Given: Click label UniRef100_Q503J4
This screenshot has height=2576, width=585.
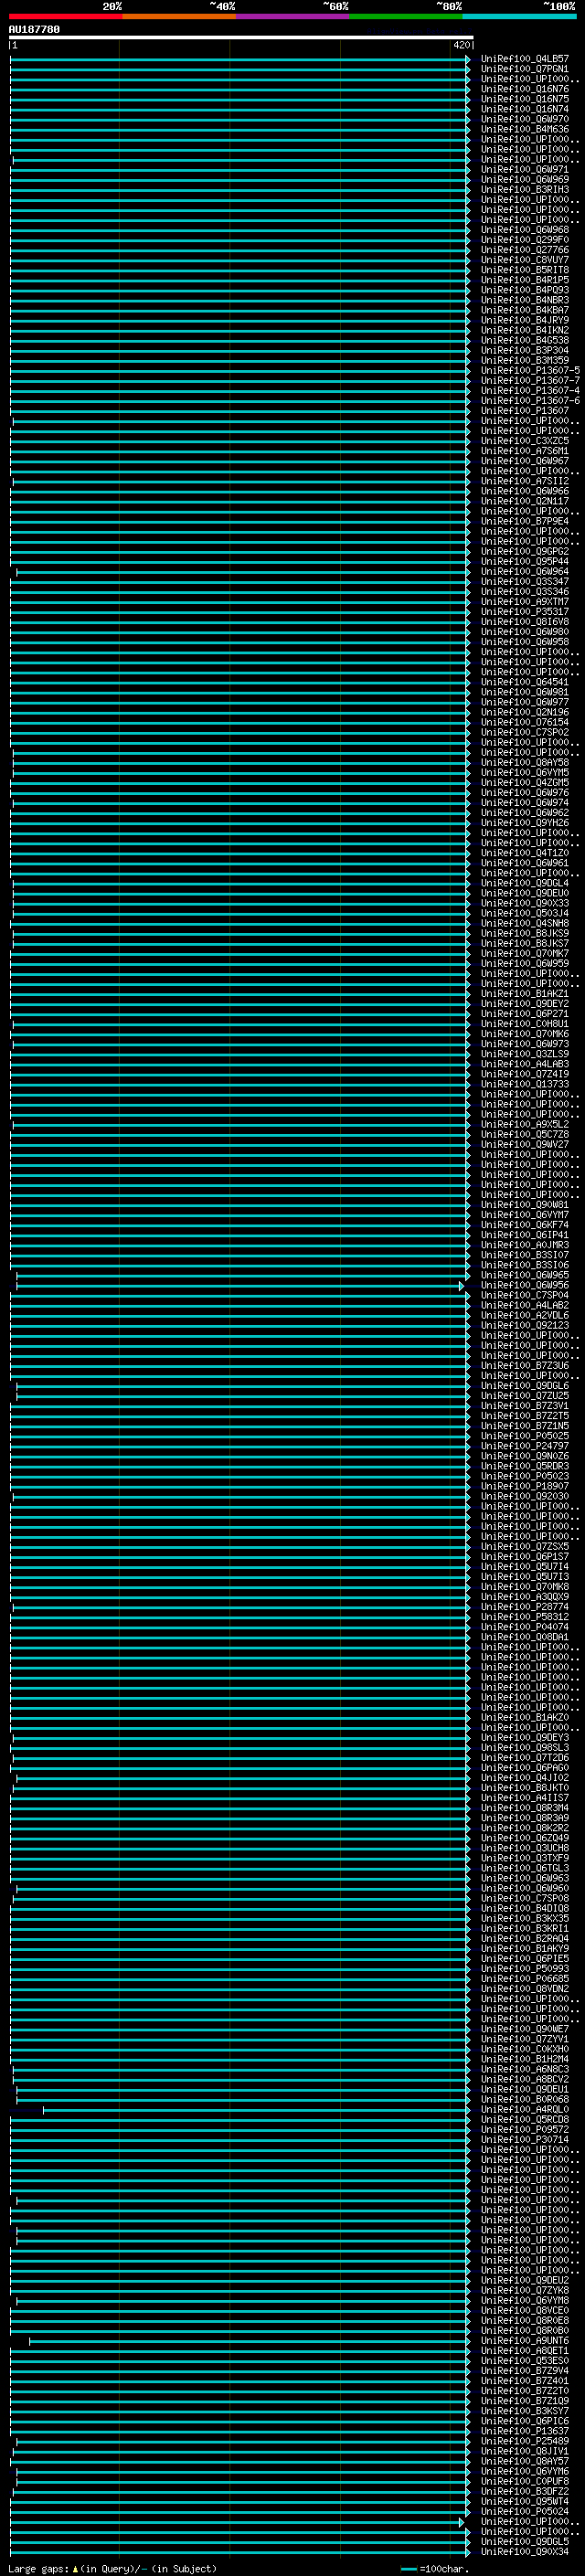Looking at the screenshot, I should click(x=525, y=913).
